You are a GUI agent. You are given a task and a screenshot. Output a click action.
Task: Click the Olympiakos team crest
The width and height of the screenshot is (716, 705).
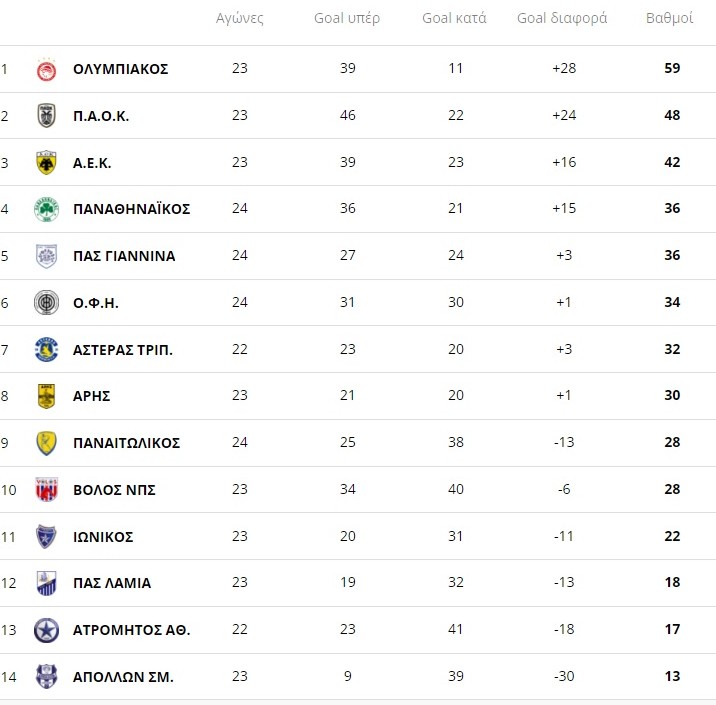point(46,70)
